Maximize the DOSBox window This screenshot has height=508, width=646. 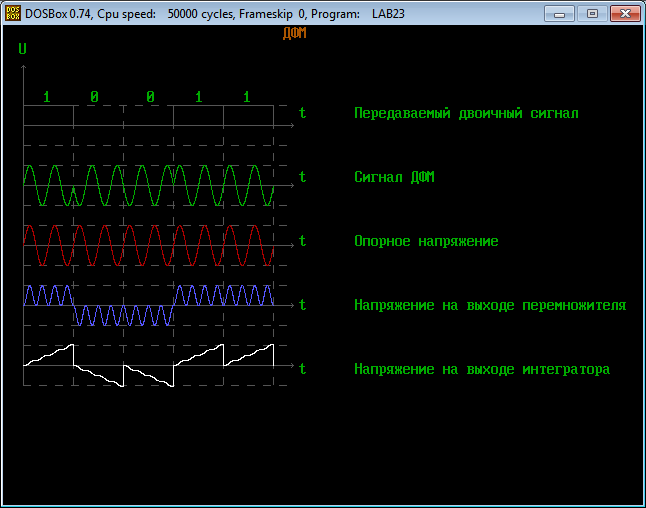(592, 14)
